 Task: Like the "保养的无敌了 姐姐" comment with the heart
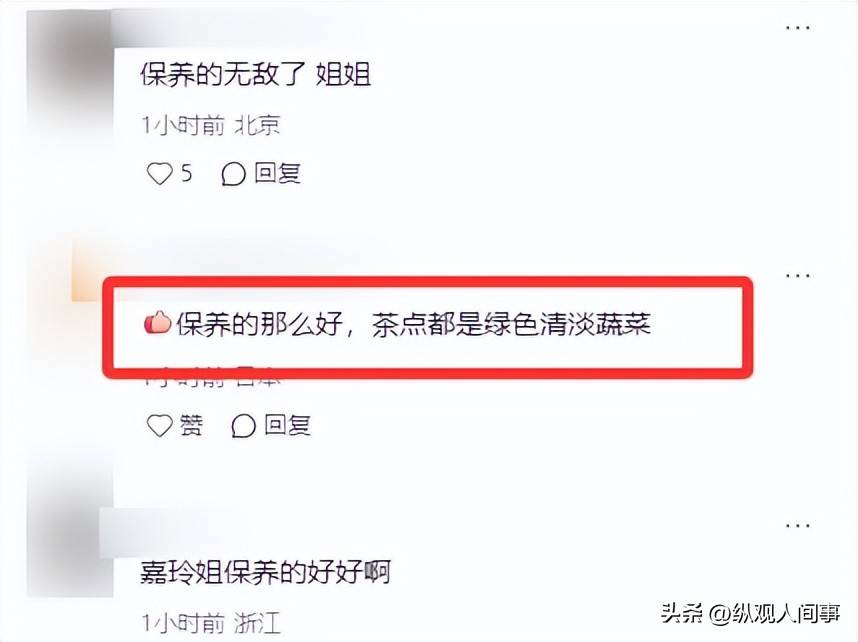(159, 174)
